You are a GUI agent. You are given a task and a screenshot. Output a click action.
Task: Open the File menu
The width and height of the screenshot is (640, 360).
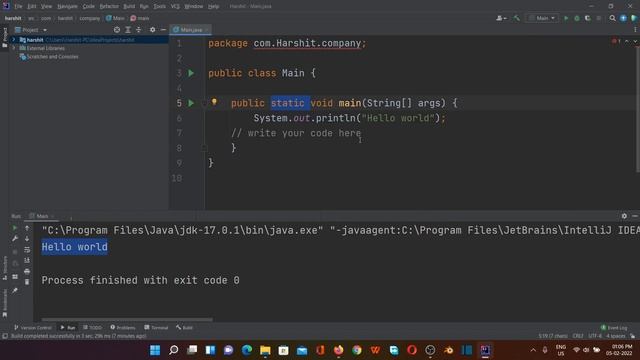click(18, 6)
